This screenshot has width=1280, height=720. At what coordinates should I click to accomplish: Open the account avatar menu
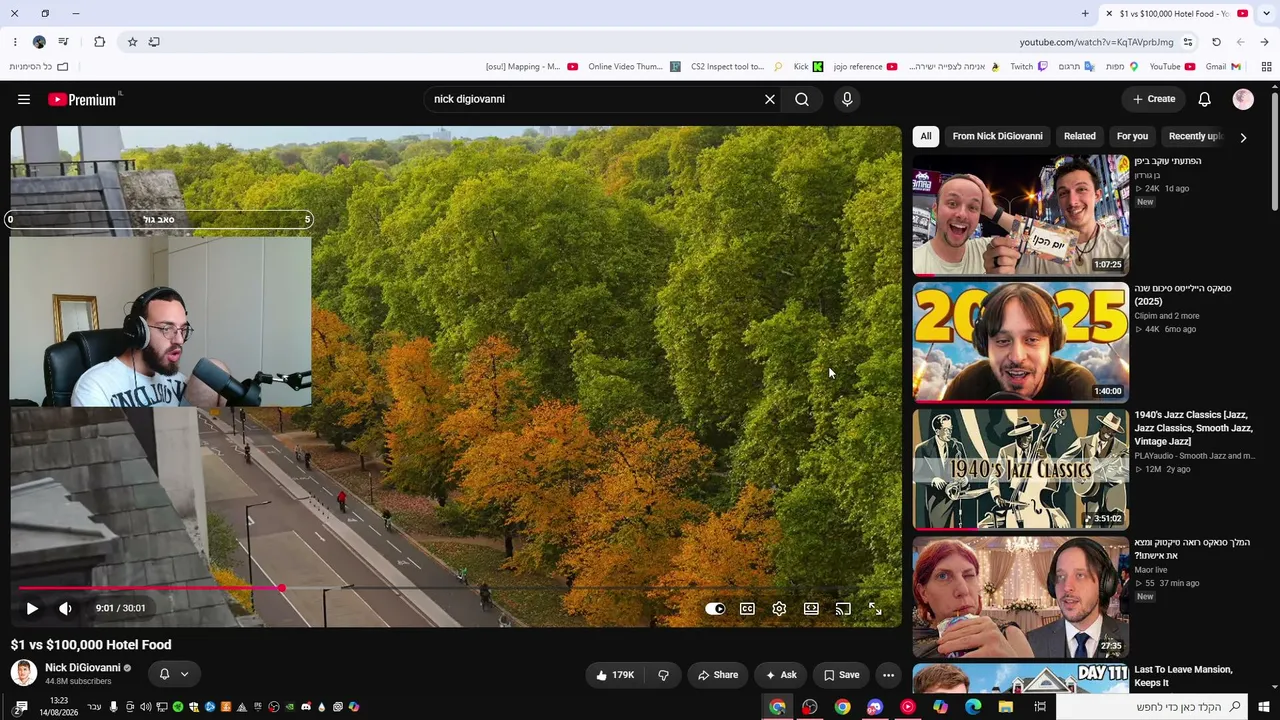coord(1243,99)
